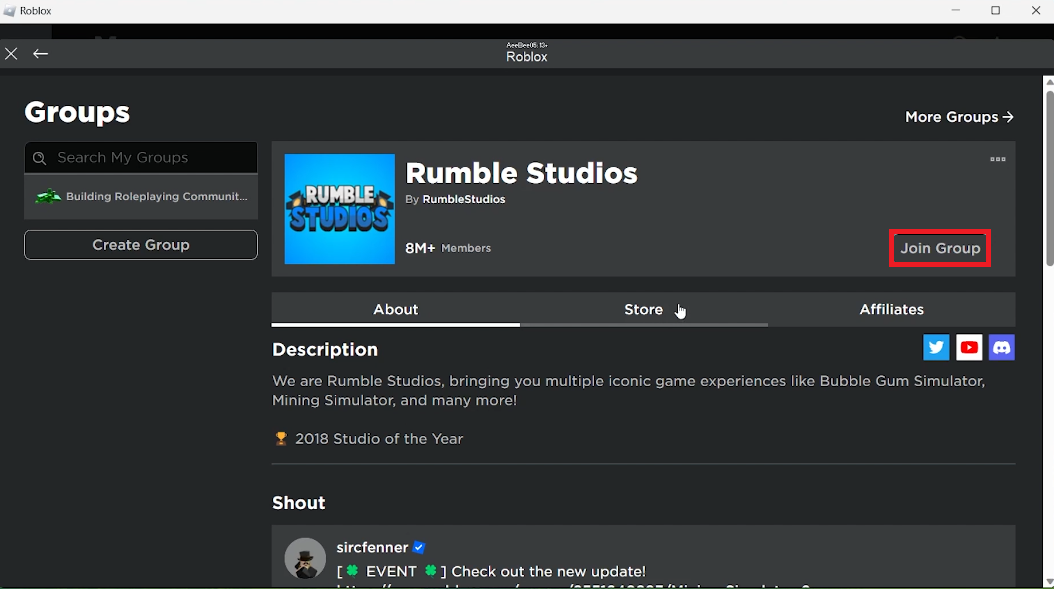Click the trophy emoji icon

point(281,438)
